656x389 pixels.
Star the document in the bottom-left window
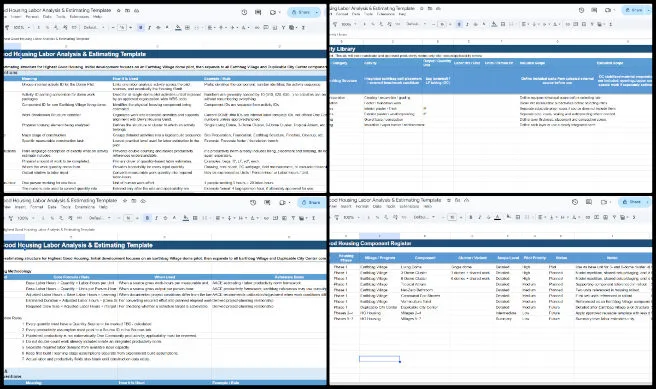click(125, 201)
